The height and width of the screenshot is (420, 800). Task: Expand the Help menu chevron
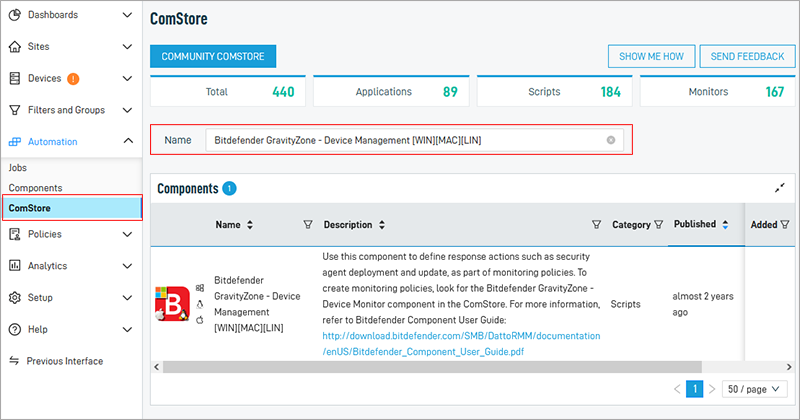pyautogui.click(x=128, y=329)
